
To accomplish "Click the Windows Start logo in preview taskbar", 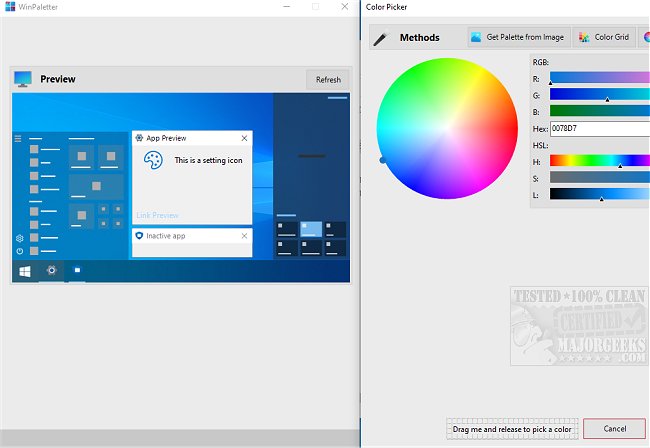I will (25, 272).
